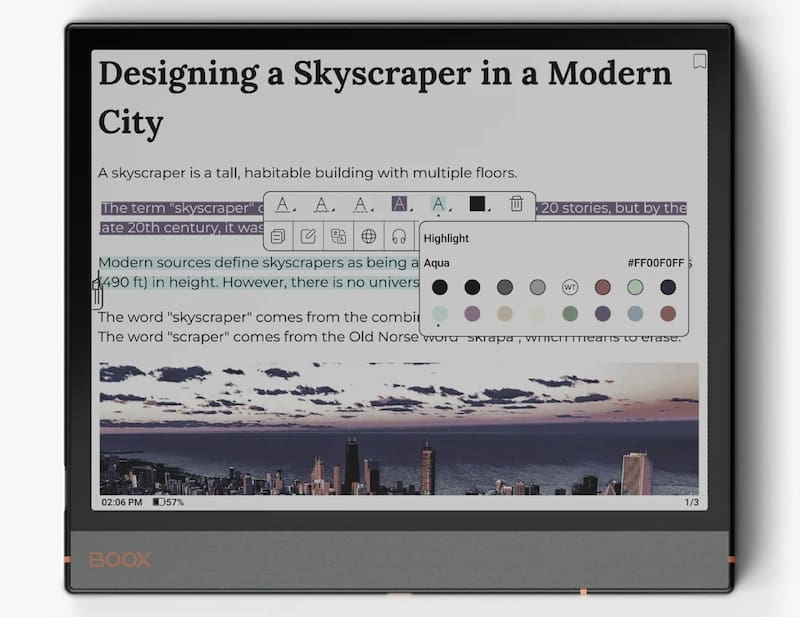Apply the solid underline annotation style
The width and height of the screenshot is (800, 617).
click(283, 204)
